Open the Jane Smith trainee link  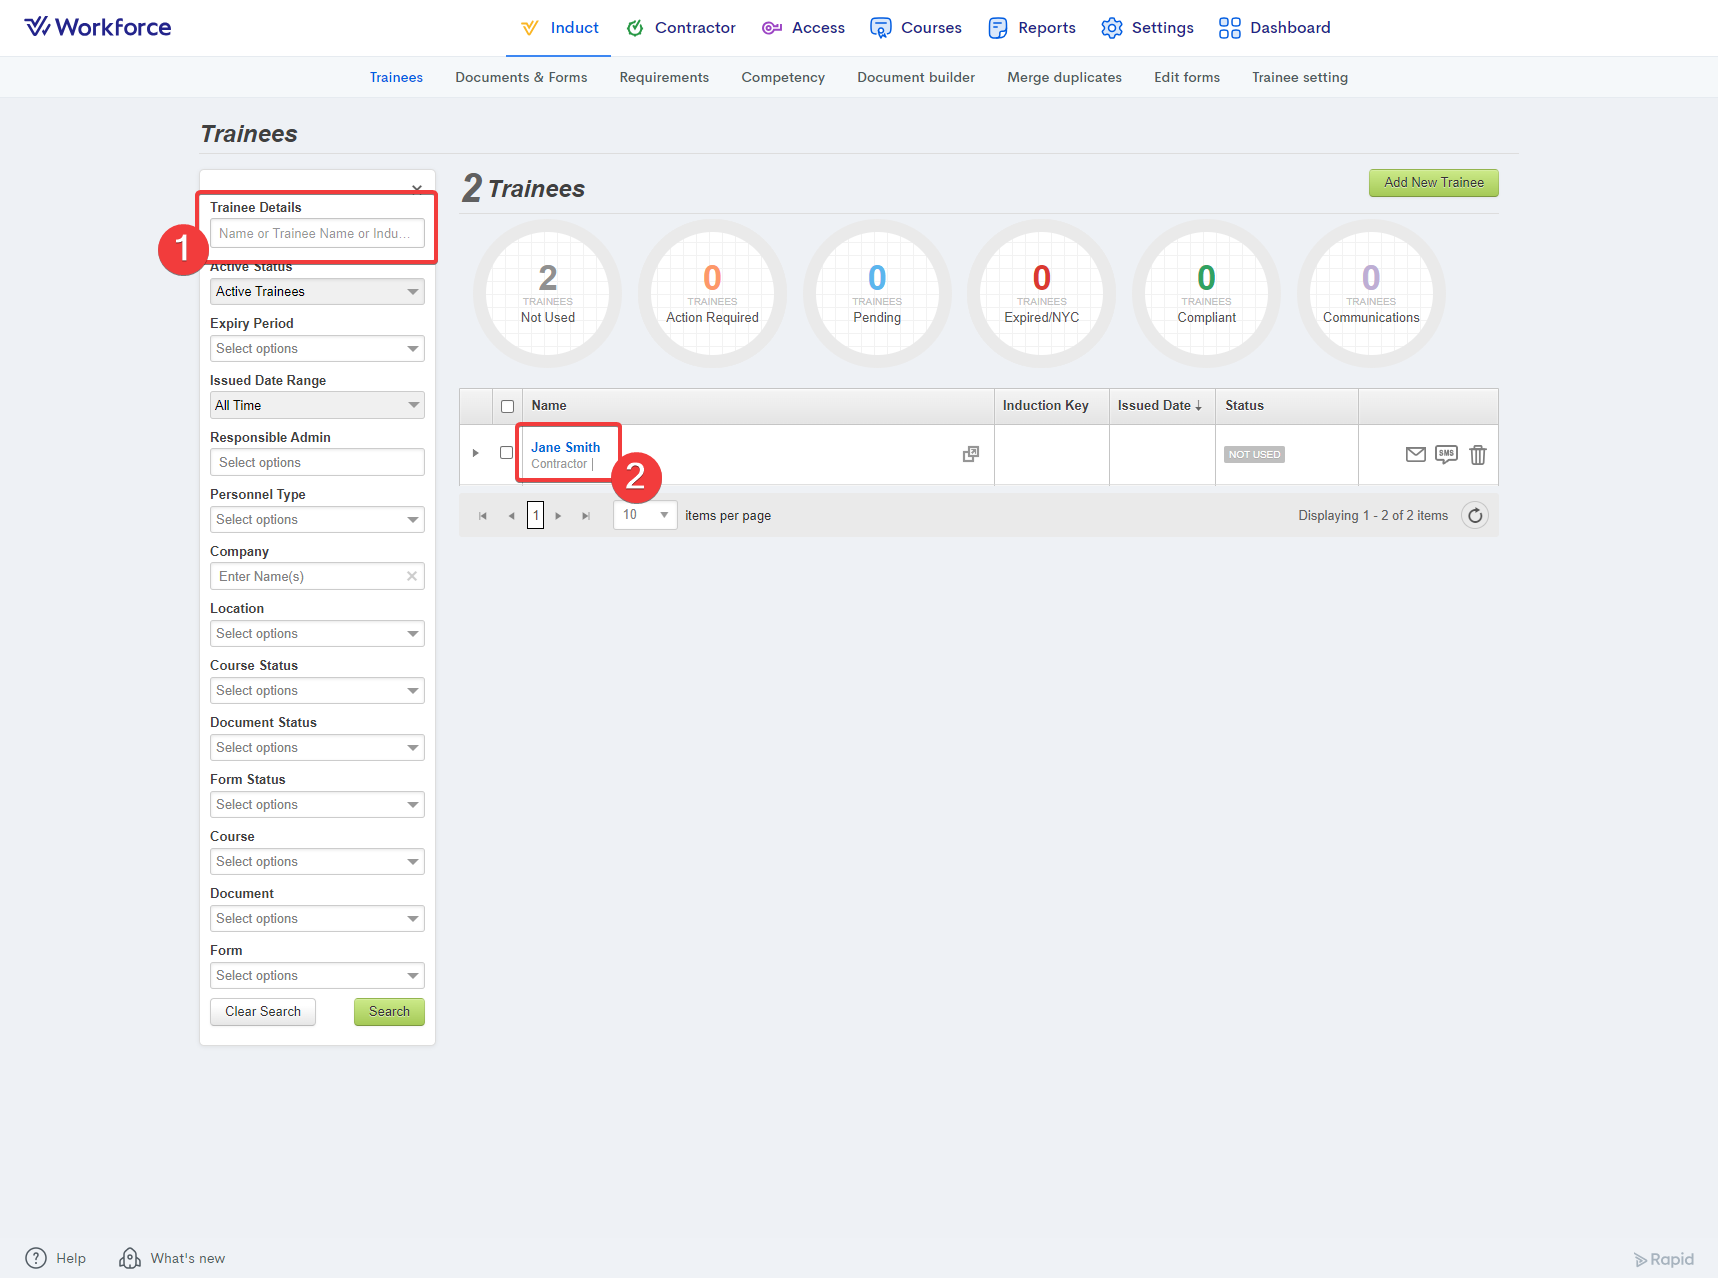pos(565,447)
